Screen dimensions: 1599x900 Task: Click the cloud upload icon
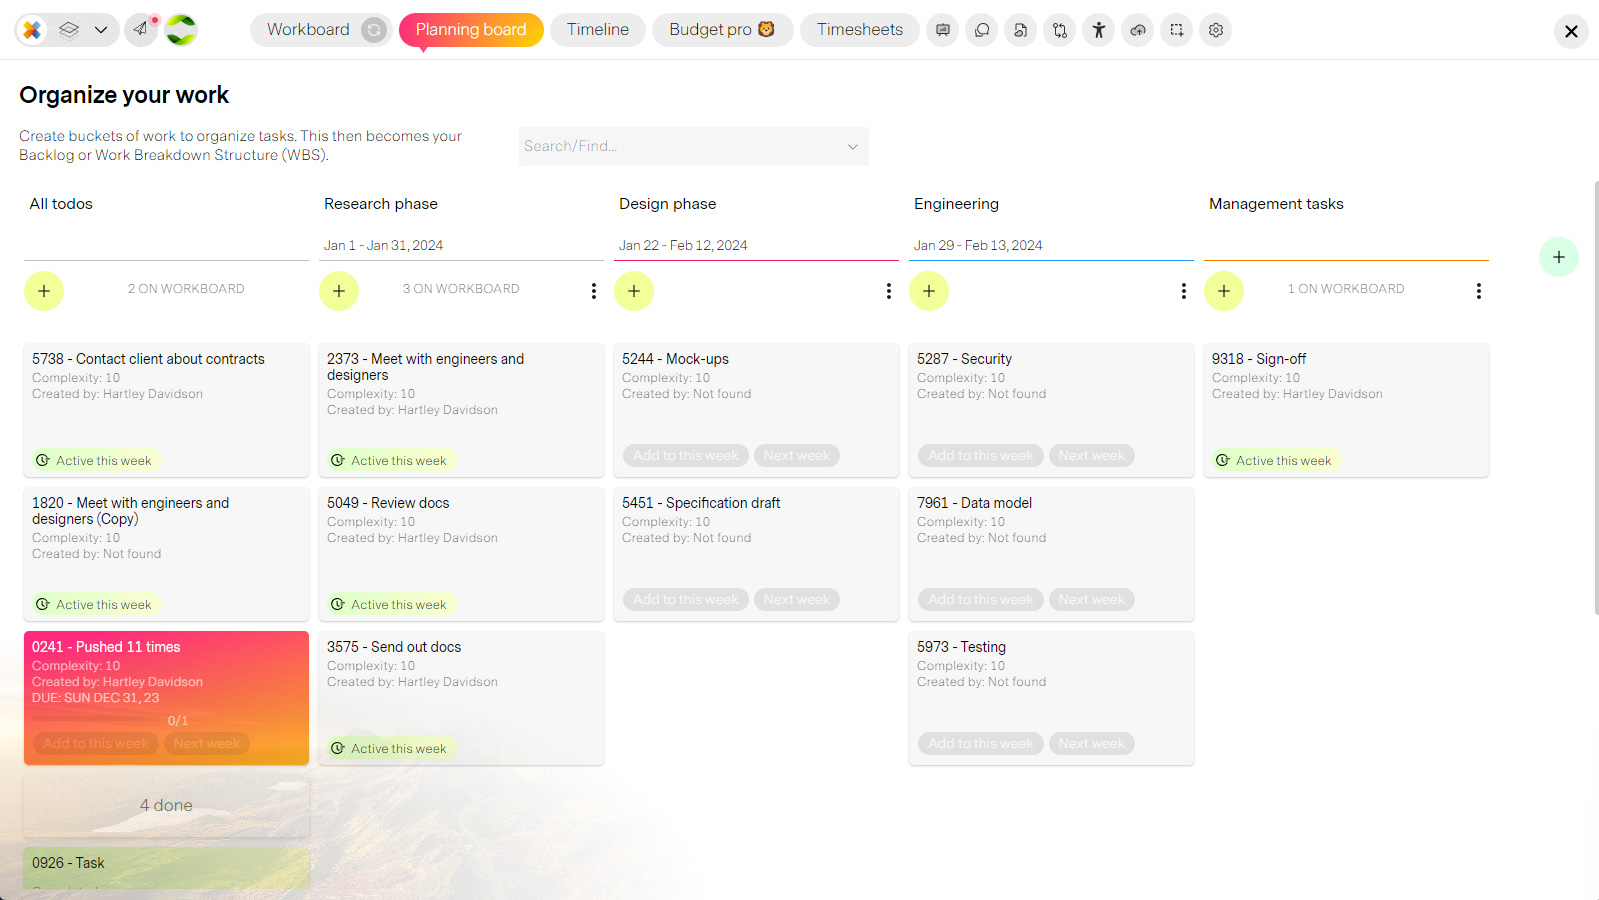[1138, 30]
